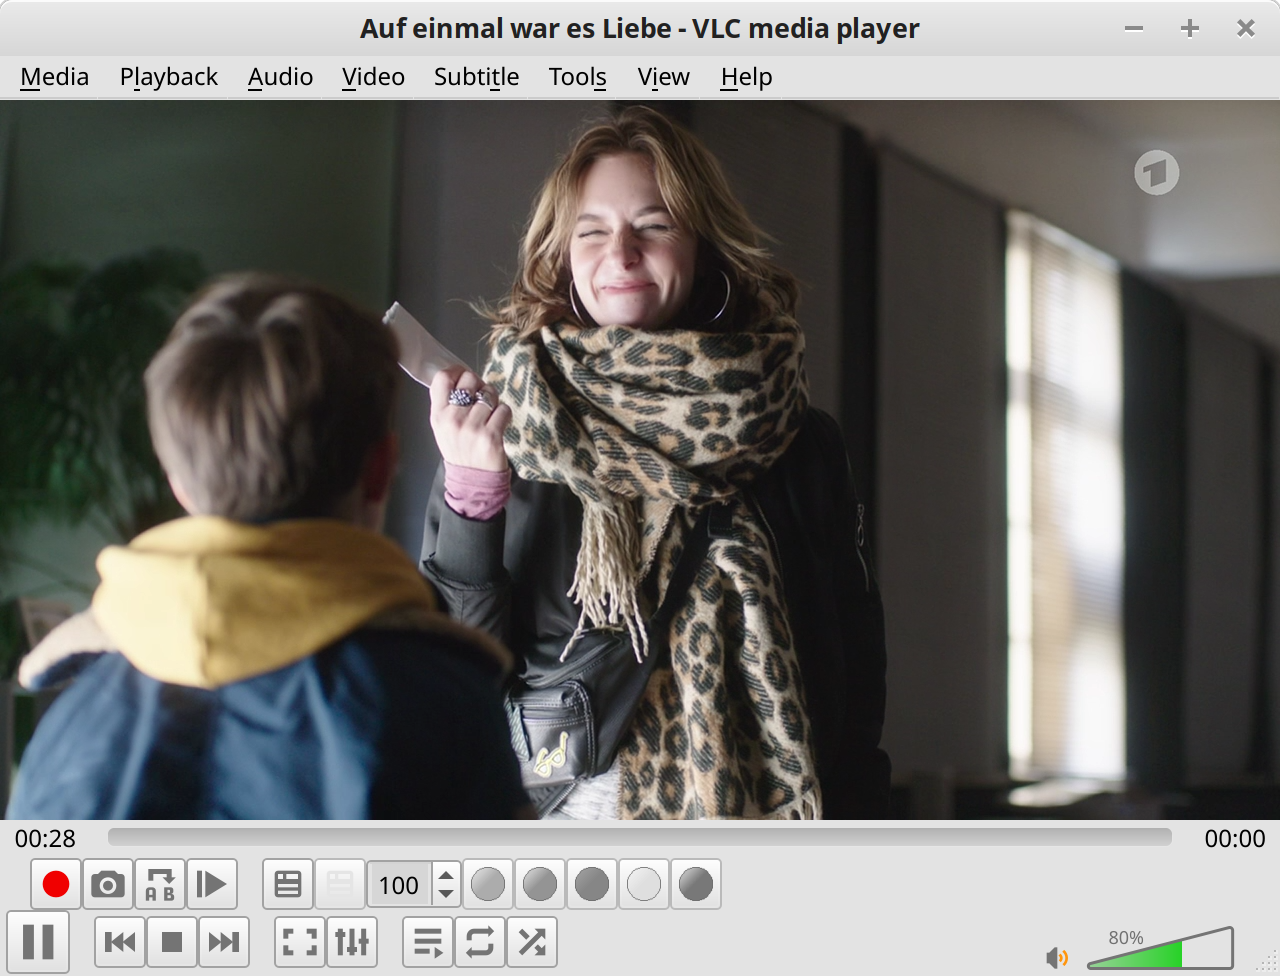Open the Media menu
1280x976 pixels.
[54, 77]
